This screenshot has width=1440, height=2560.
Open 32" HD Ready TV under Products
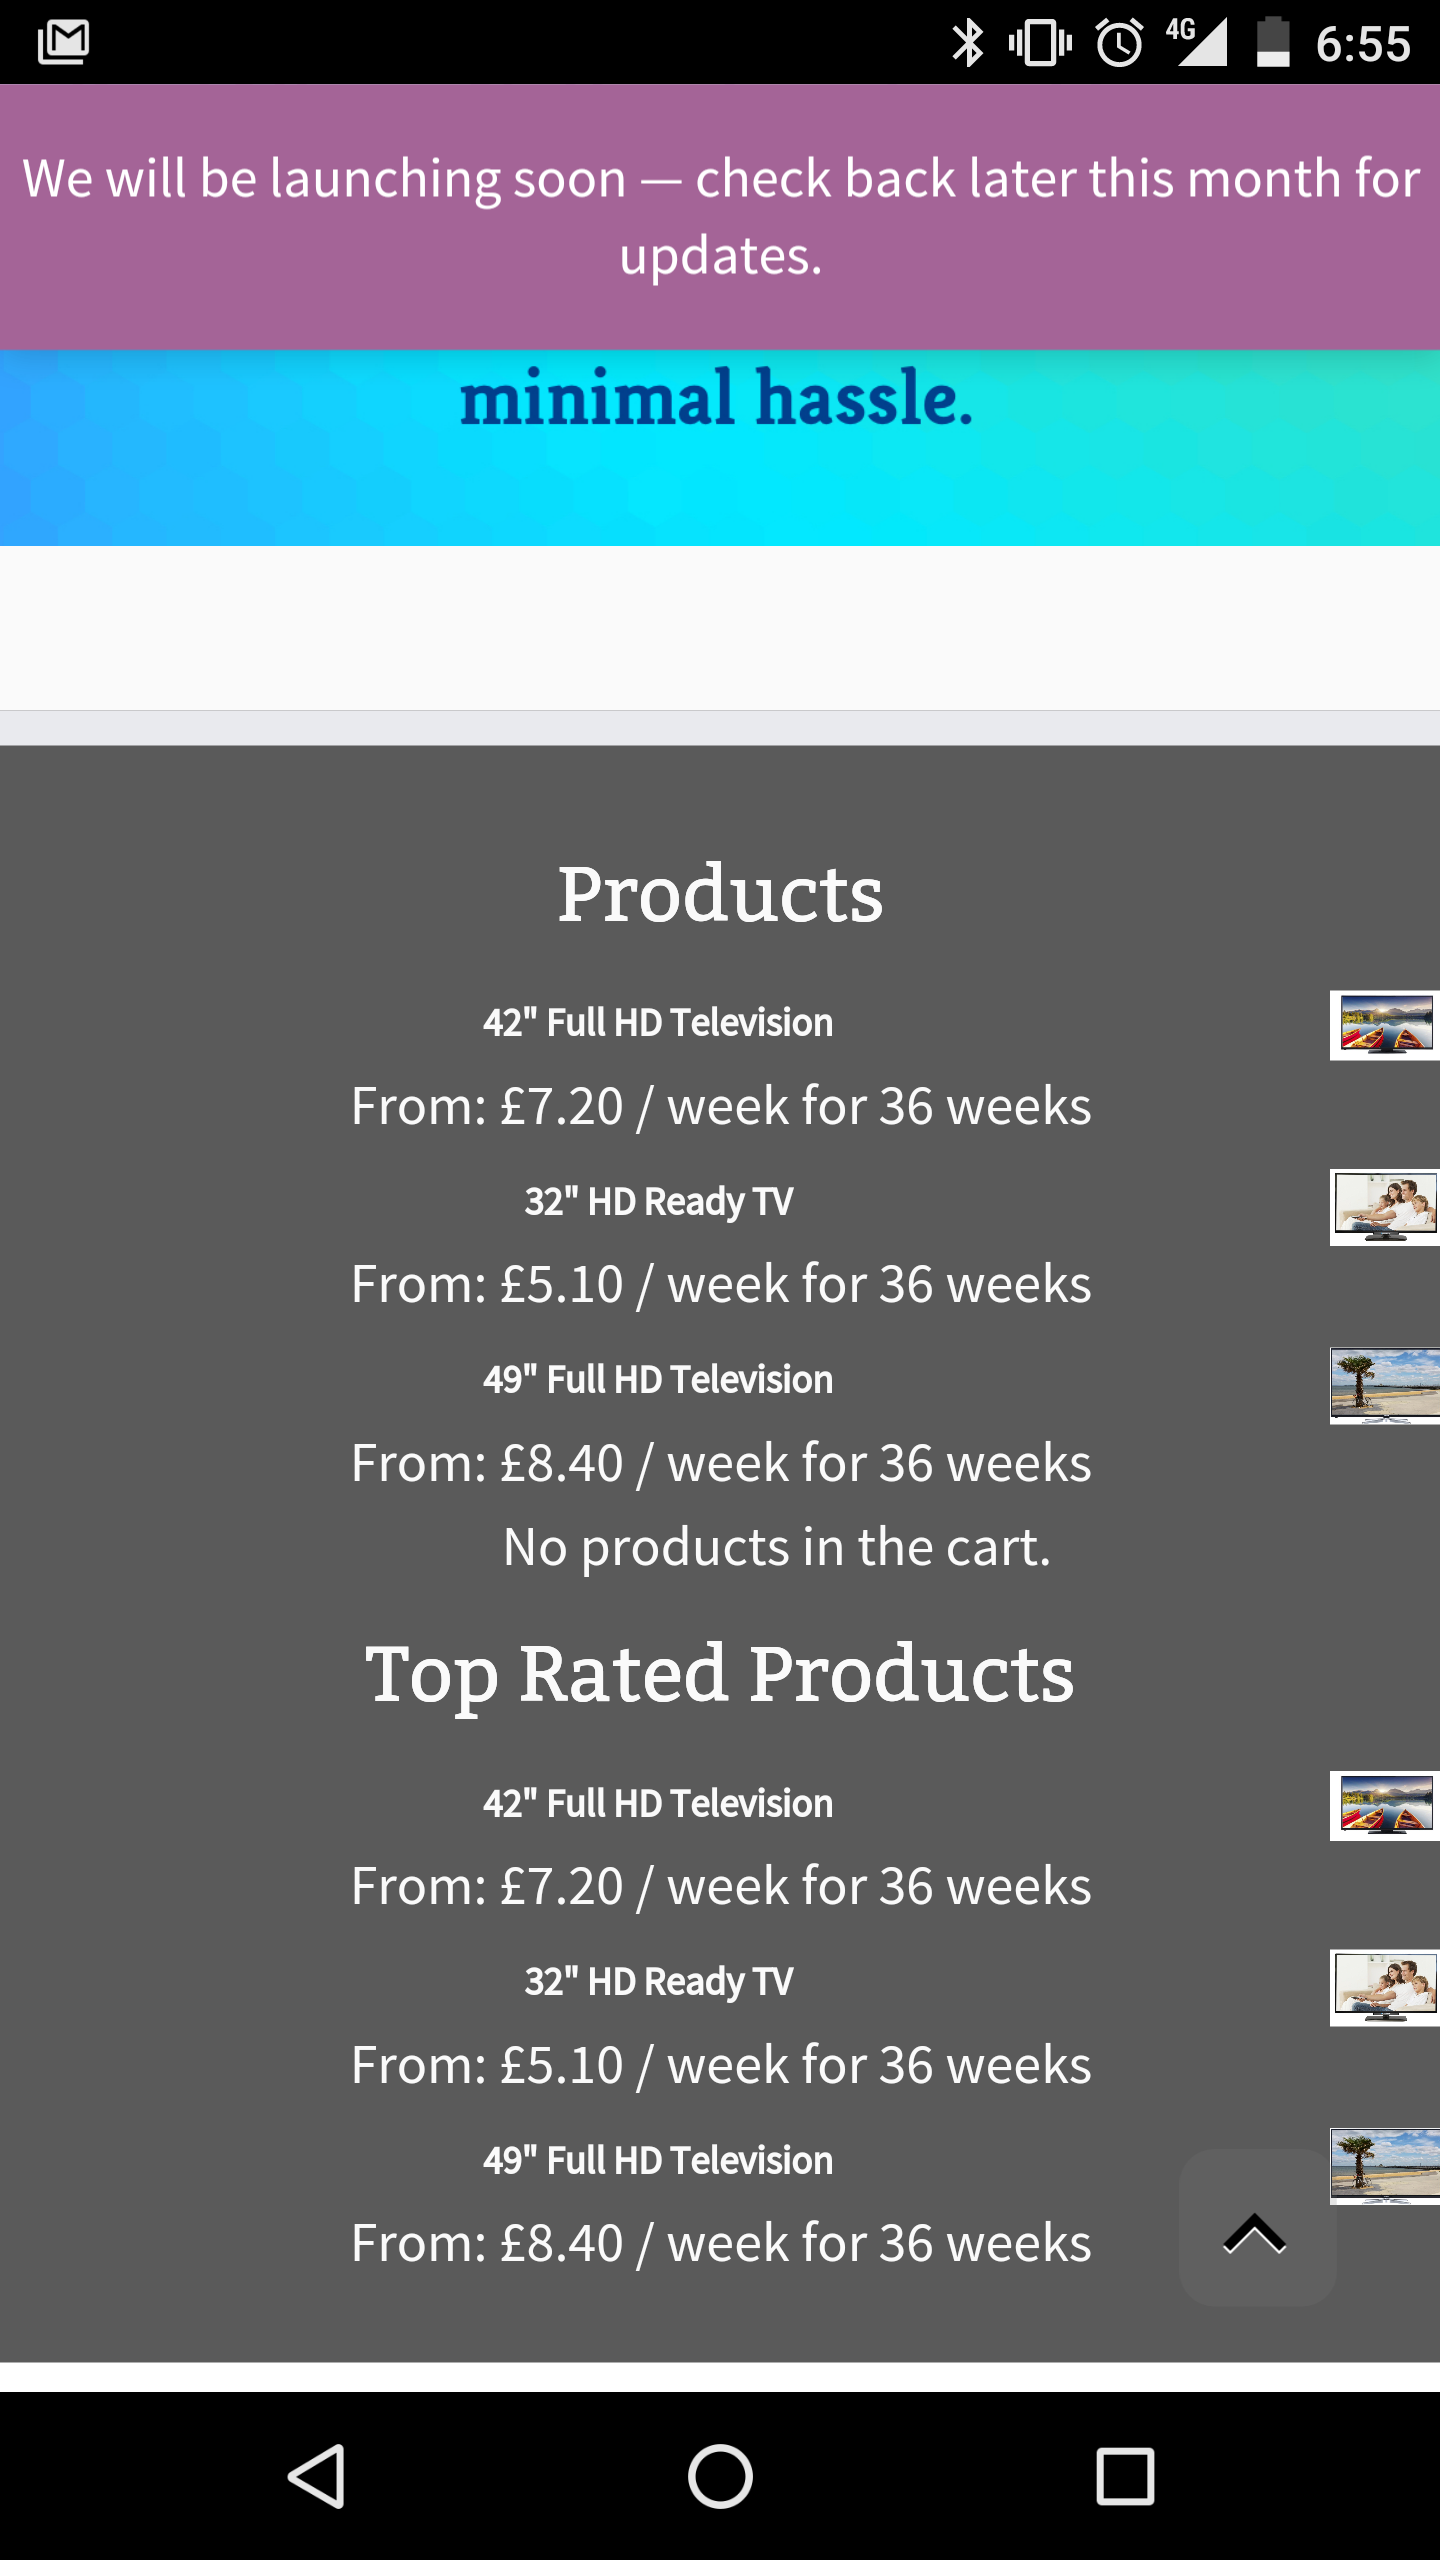(658, 1201)
